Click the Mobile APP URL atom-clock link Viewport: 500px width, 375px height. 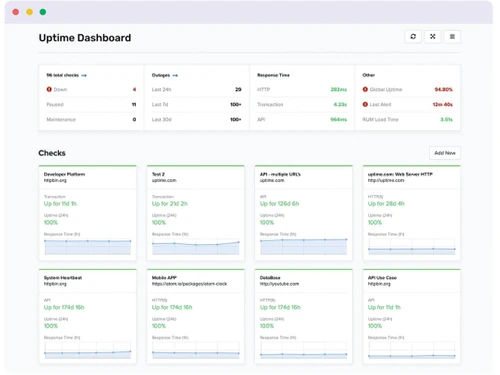pyautogui.click(x=189, y=284)
